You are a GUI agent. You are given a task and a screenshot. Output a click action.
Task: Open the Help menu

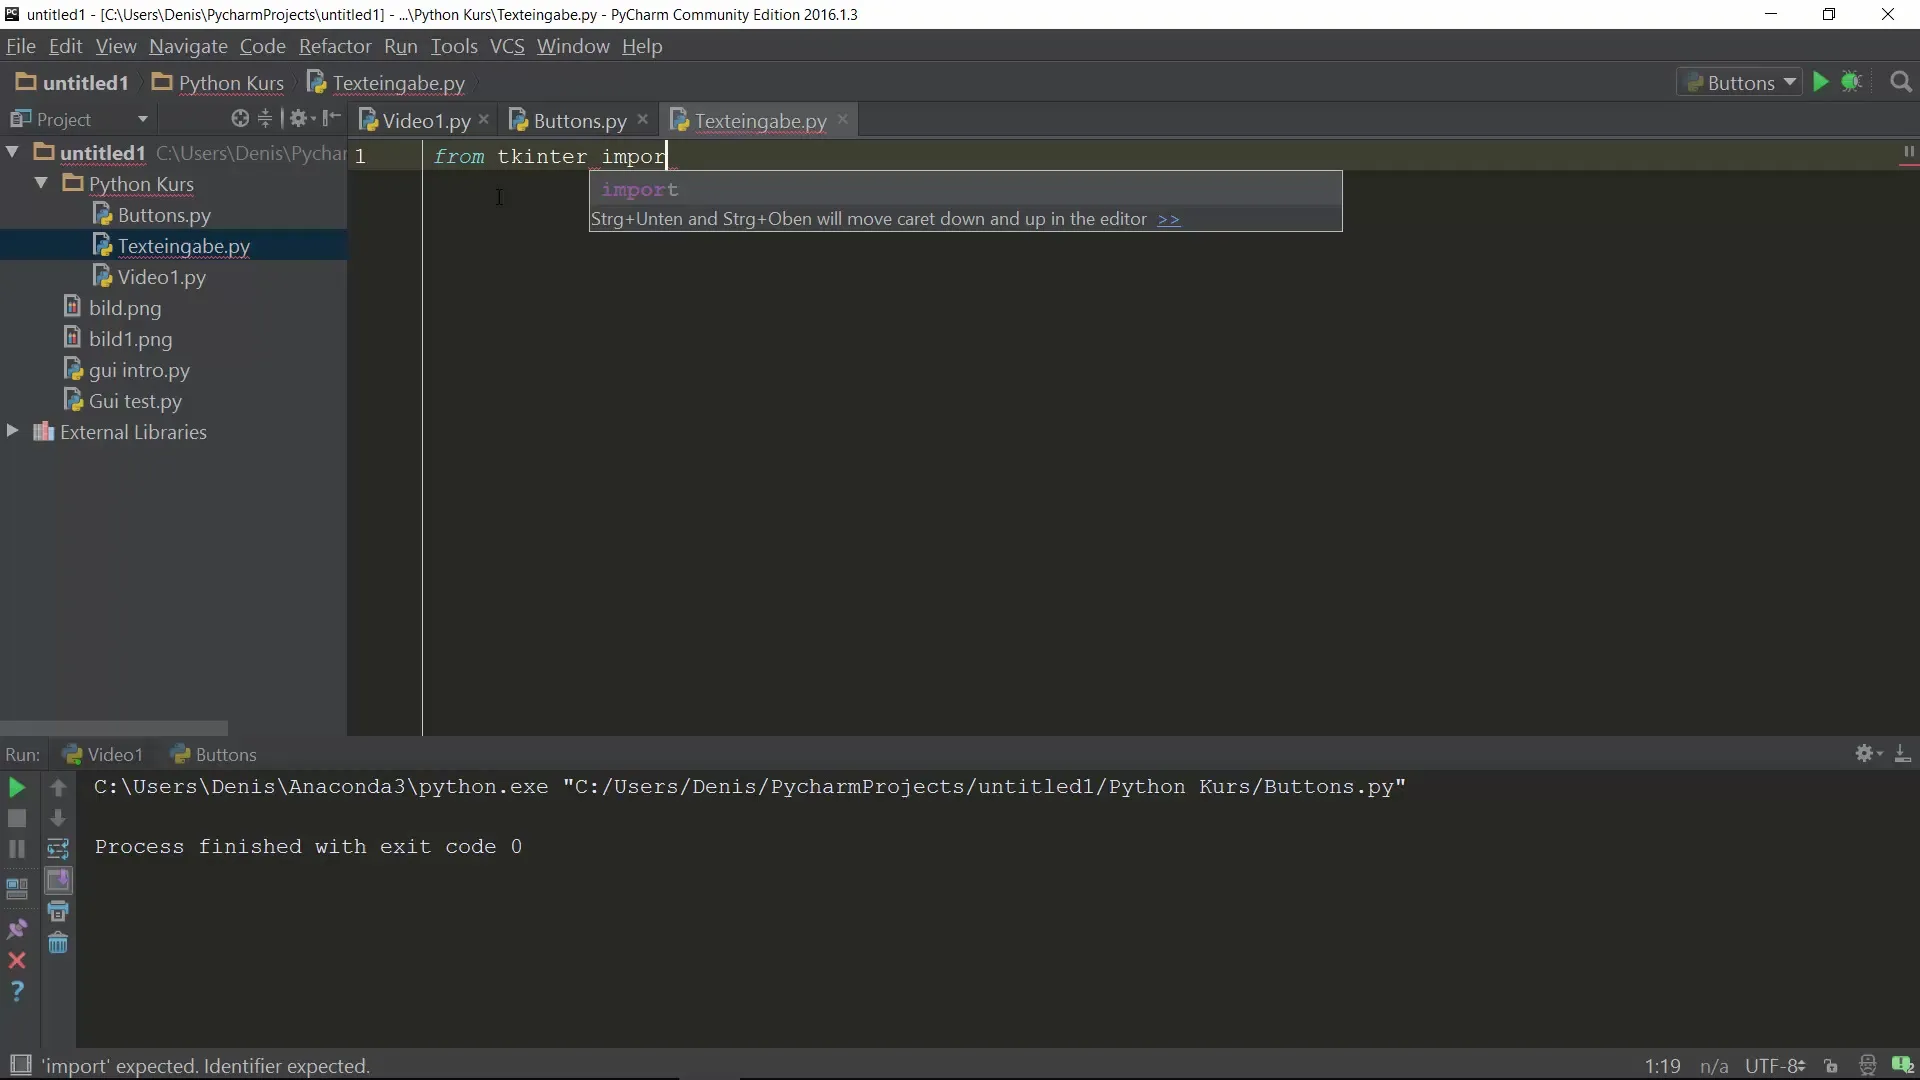(642, 46)
